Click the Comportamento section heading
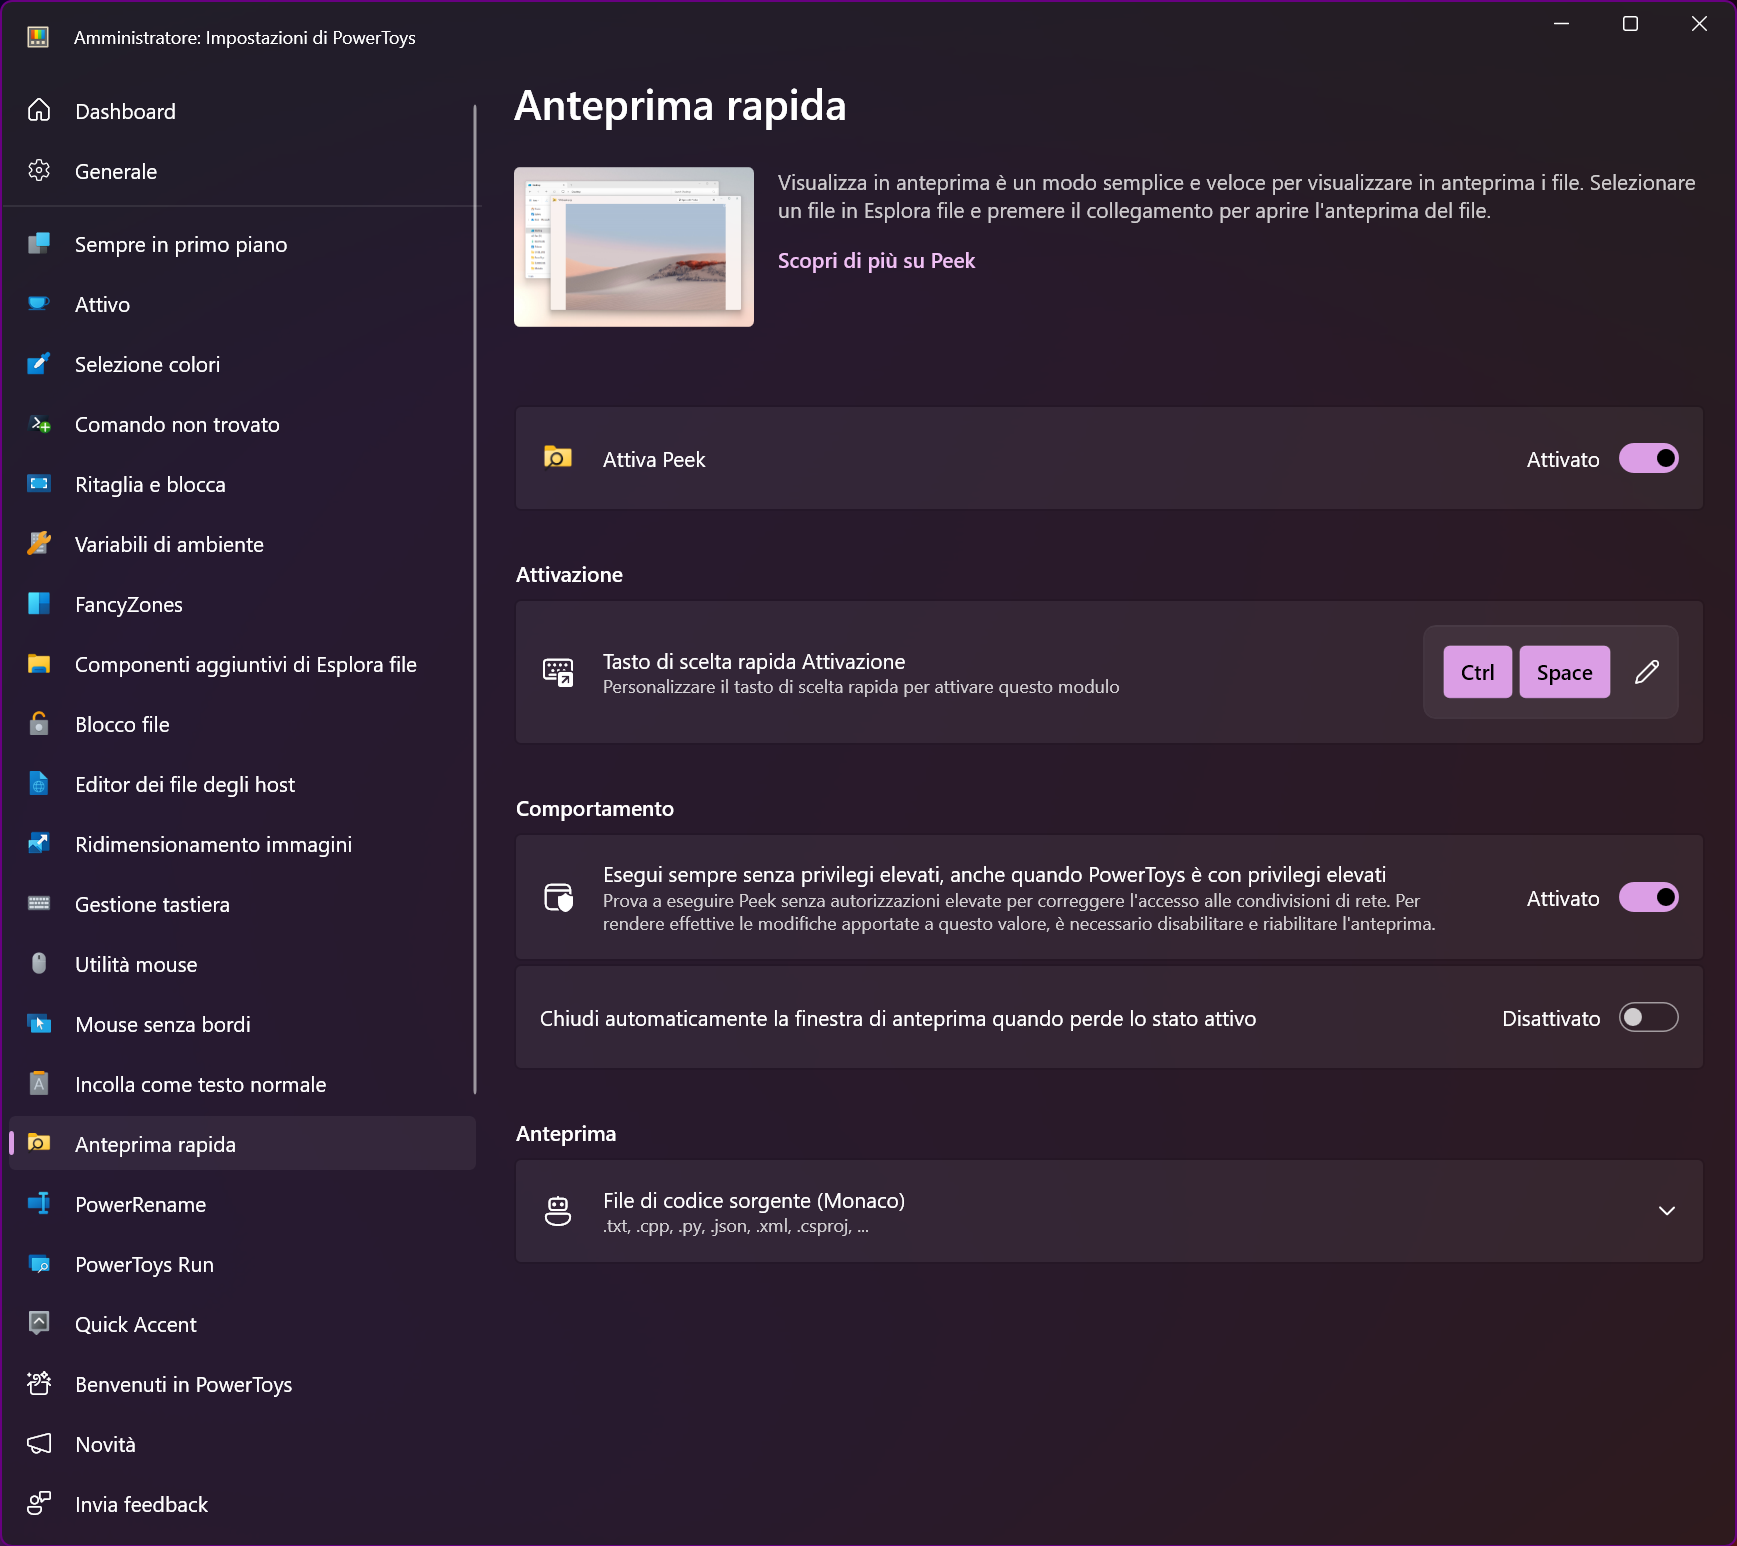1737x1546 pixels. (595, 808)
